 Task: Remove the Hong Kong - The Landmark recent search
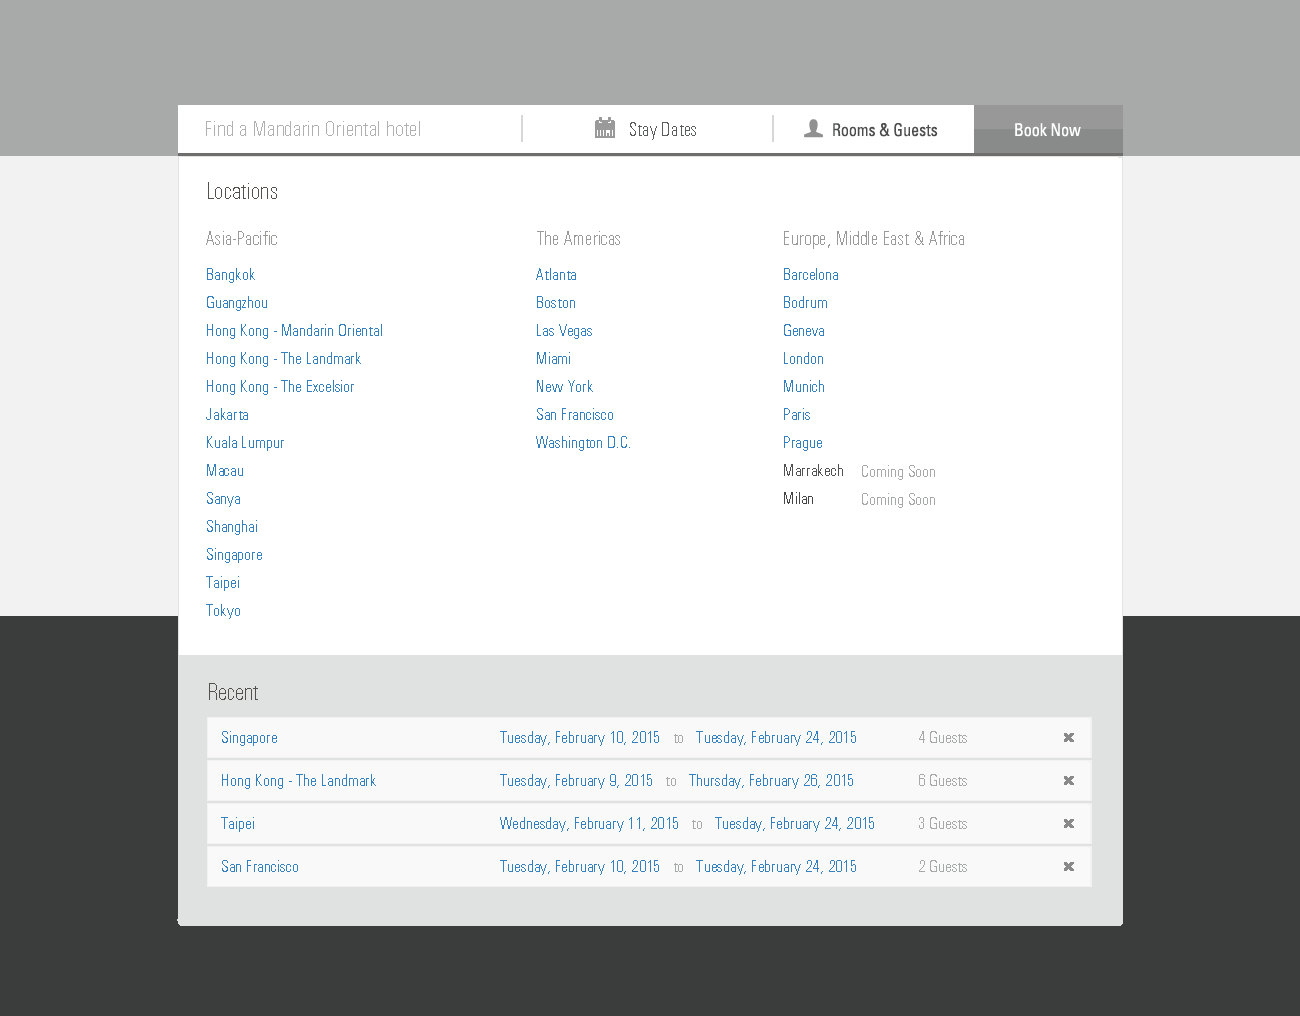[x=1068, y=781]
